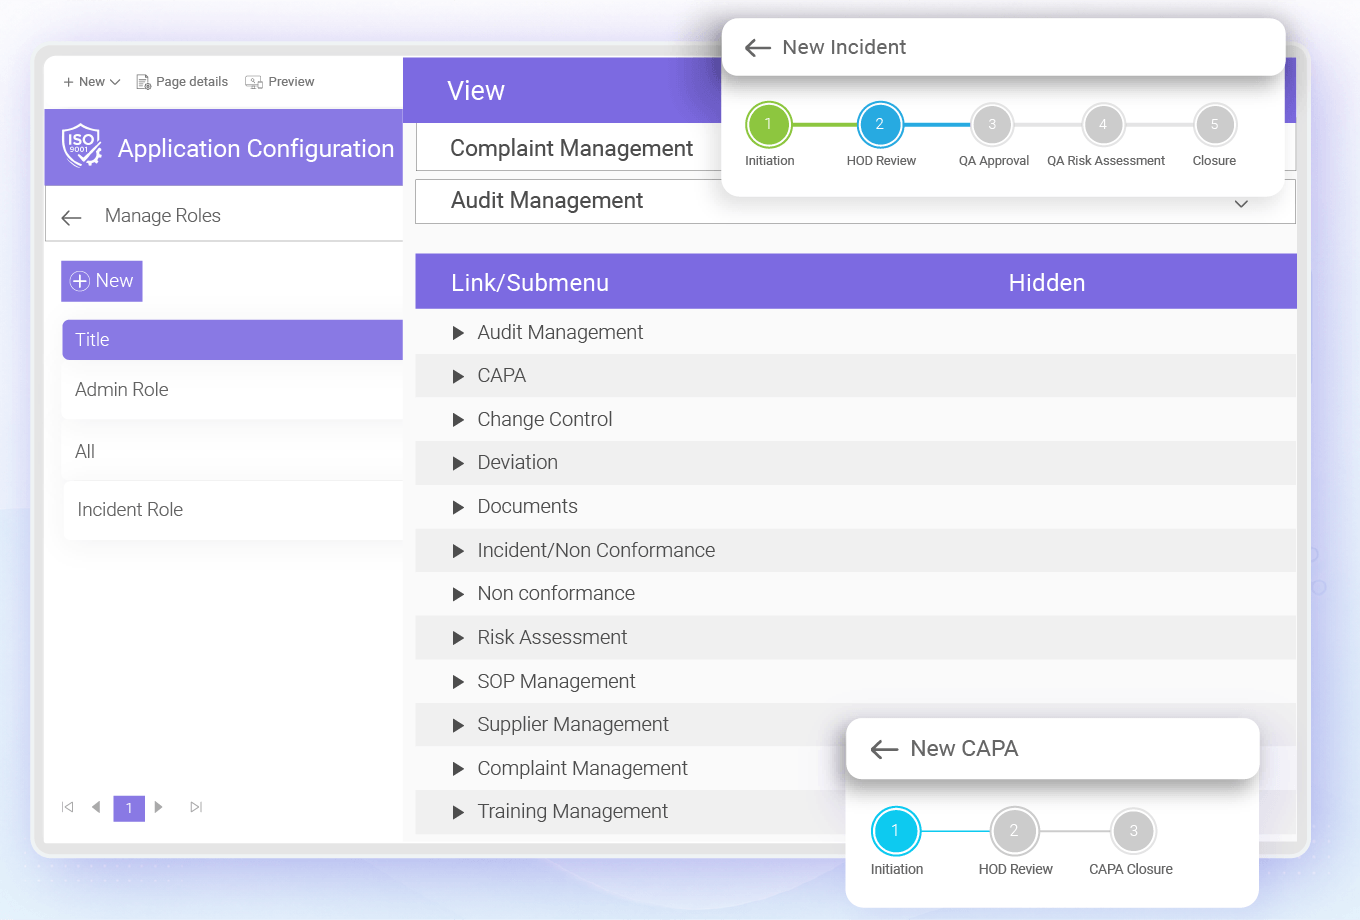Select CAPA step 1 Initiation
This screenshot has height=920, width=1360.
(x=896, y=831)
